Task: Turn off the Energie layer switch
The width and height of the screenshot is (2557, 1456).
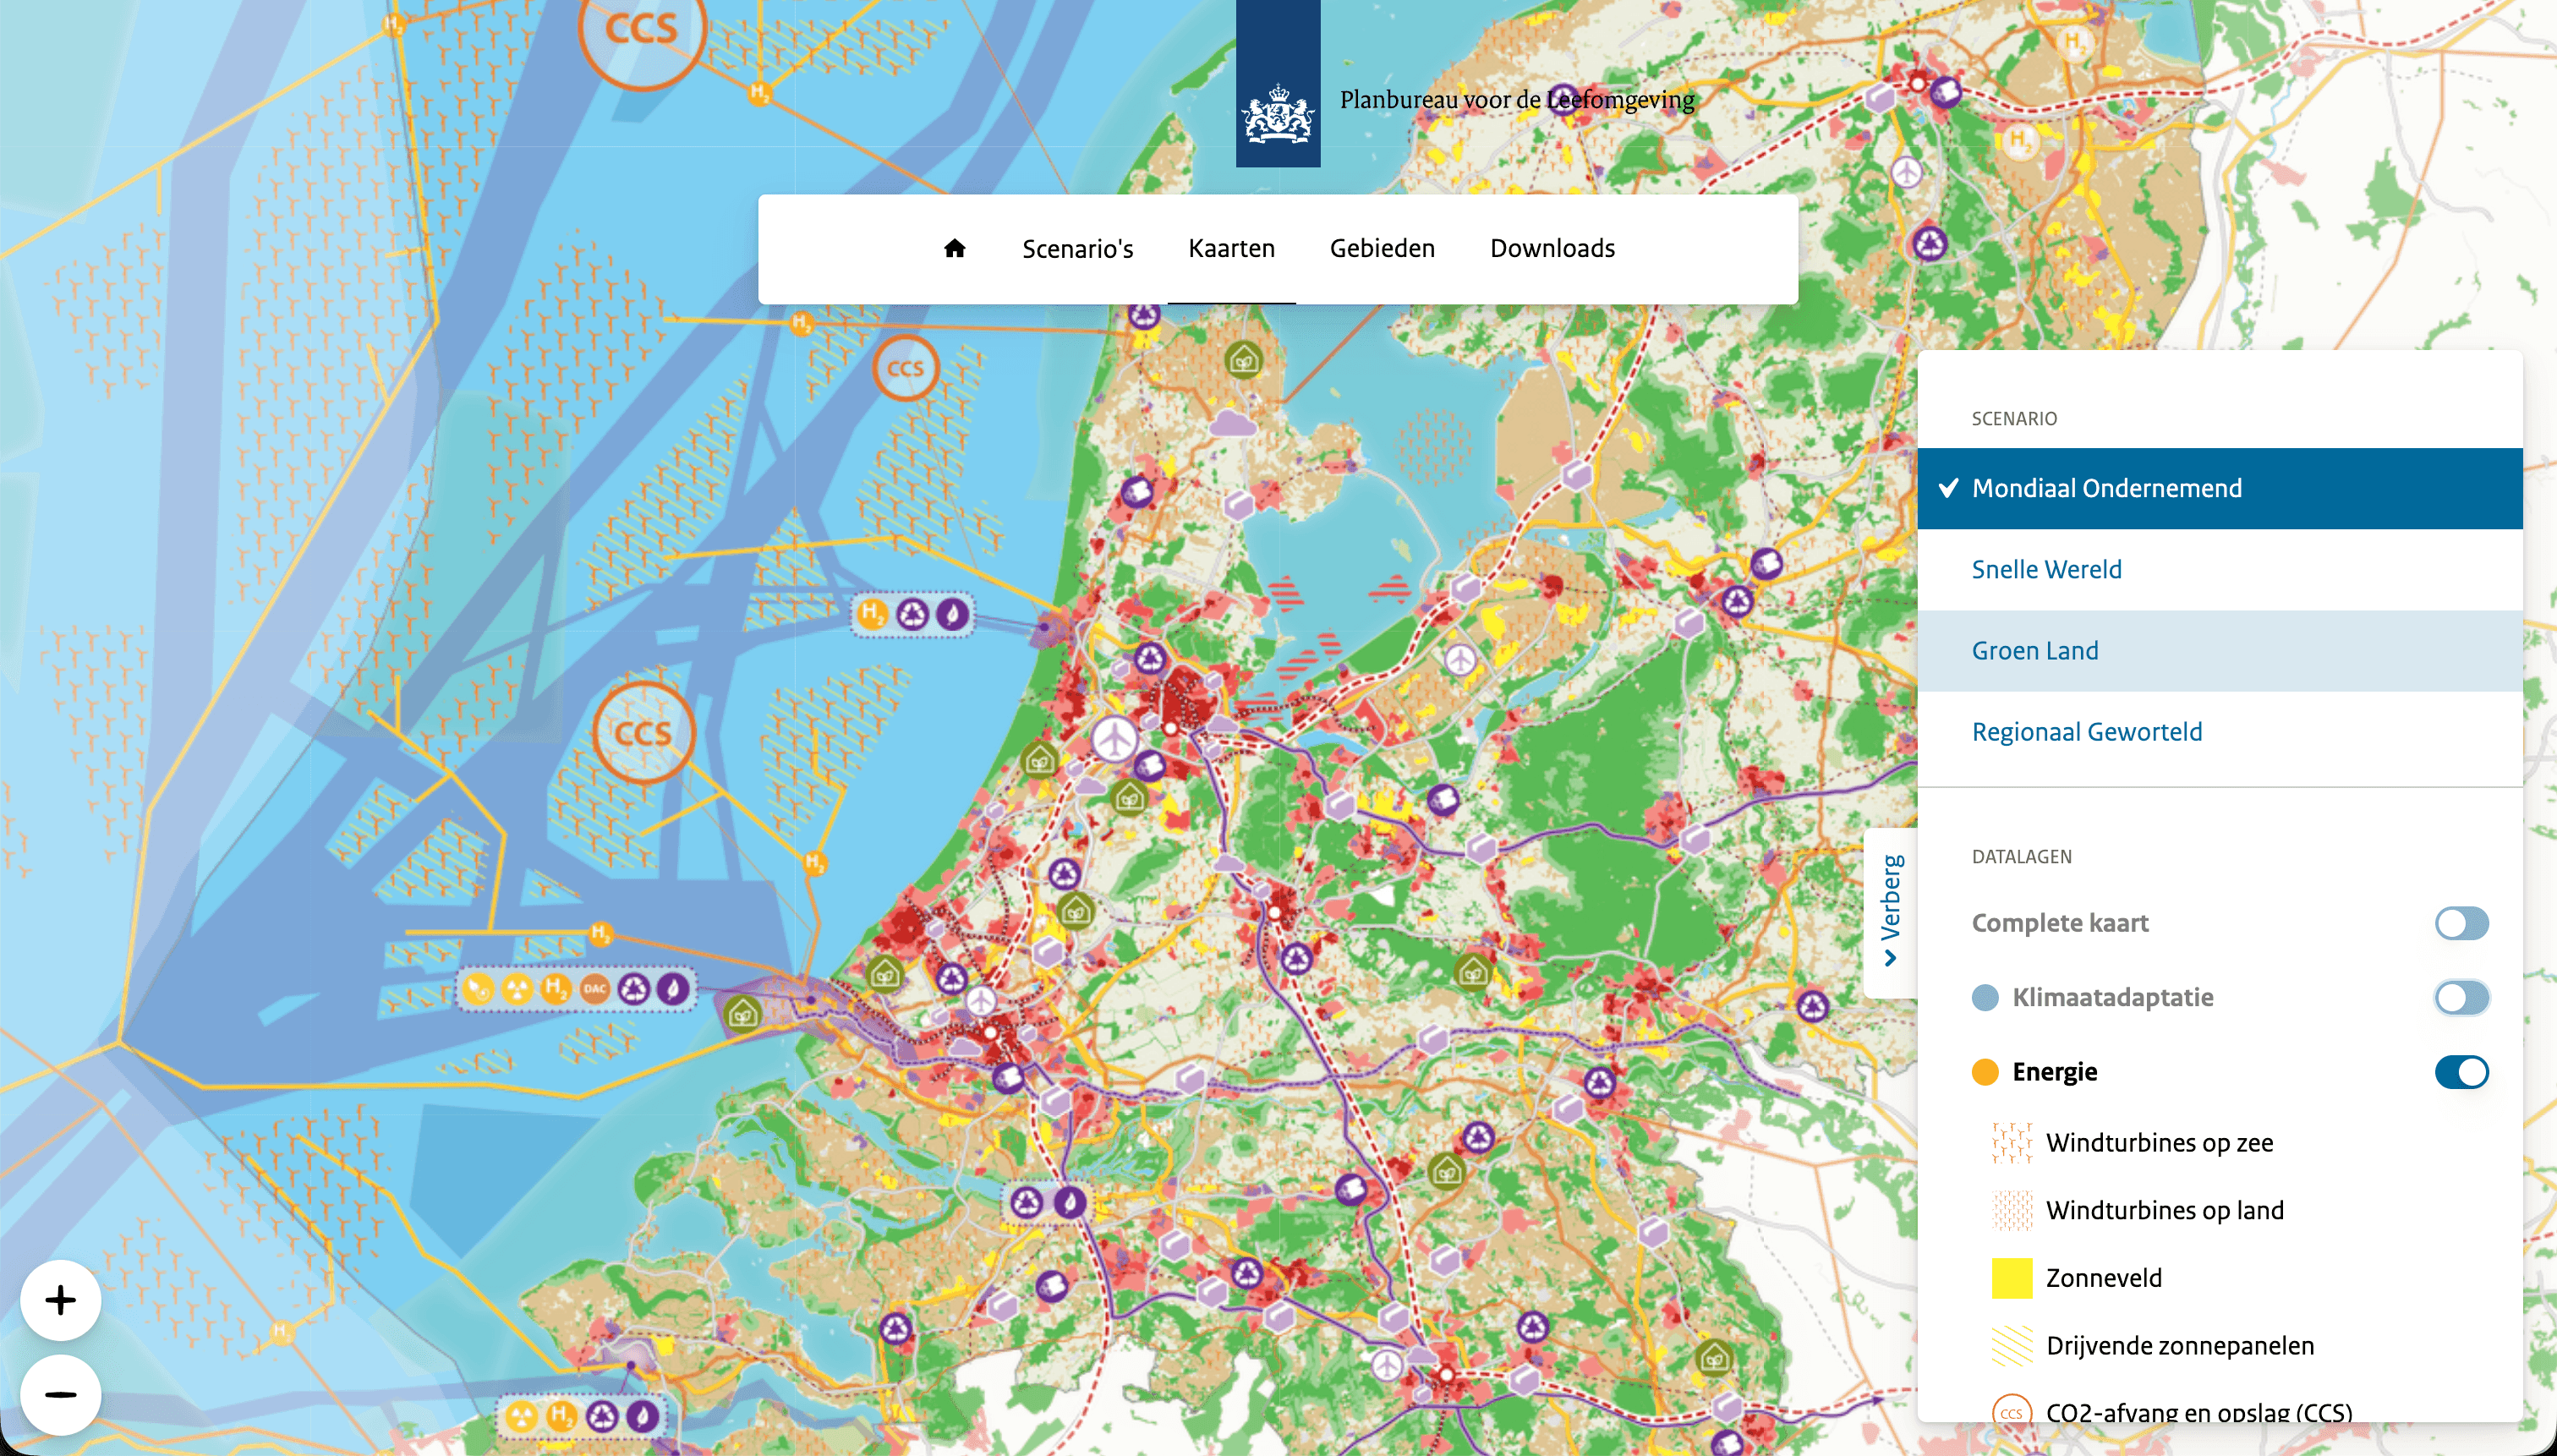Action: pos(2461,1072)
